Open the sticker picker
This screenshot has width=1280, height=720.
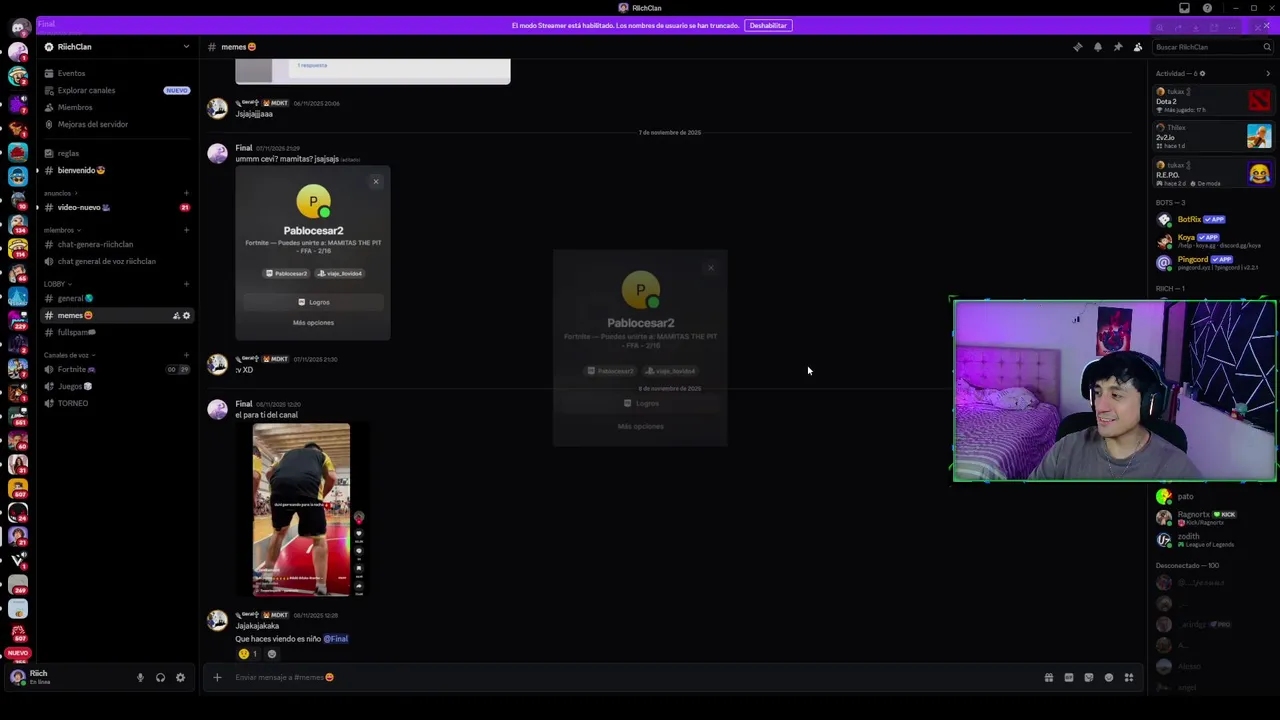pyautogui.click(x=1089, y=678)
